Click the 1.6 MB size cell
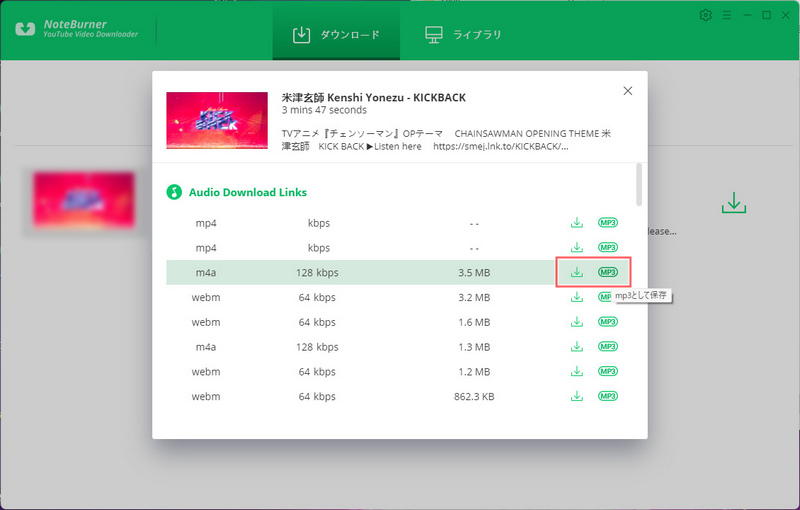The width and height of the screenshot is (800, 510). 474,322
